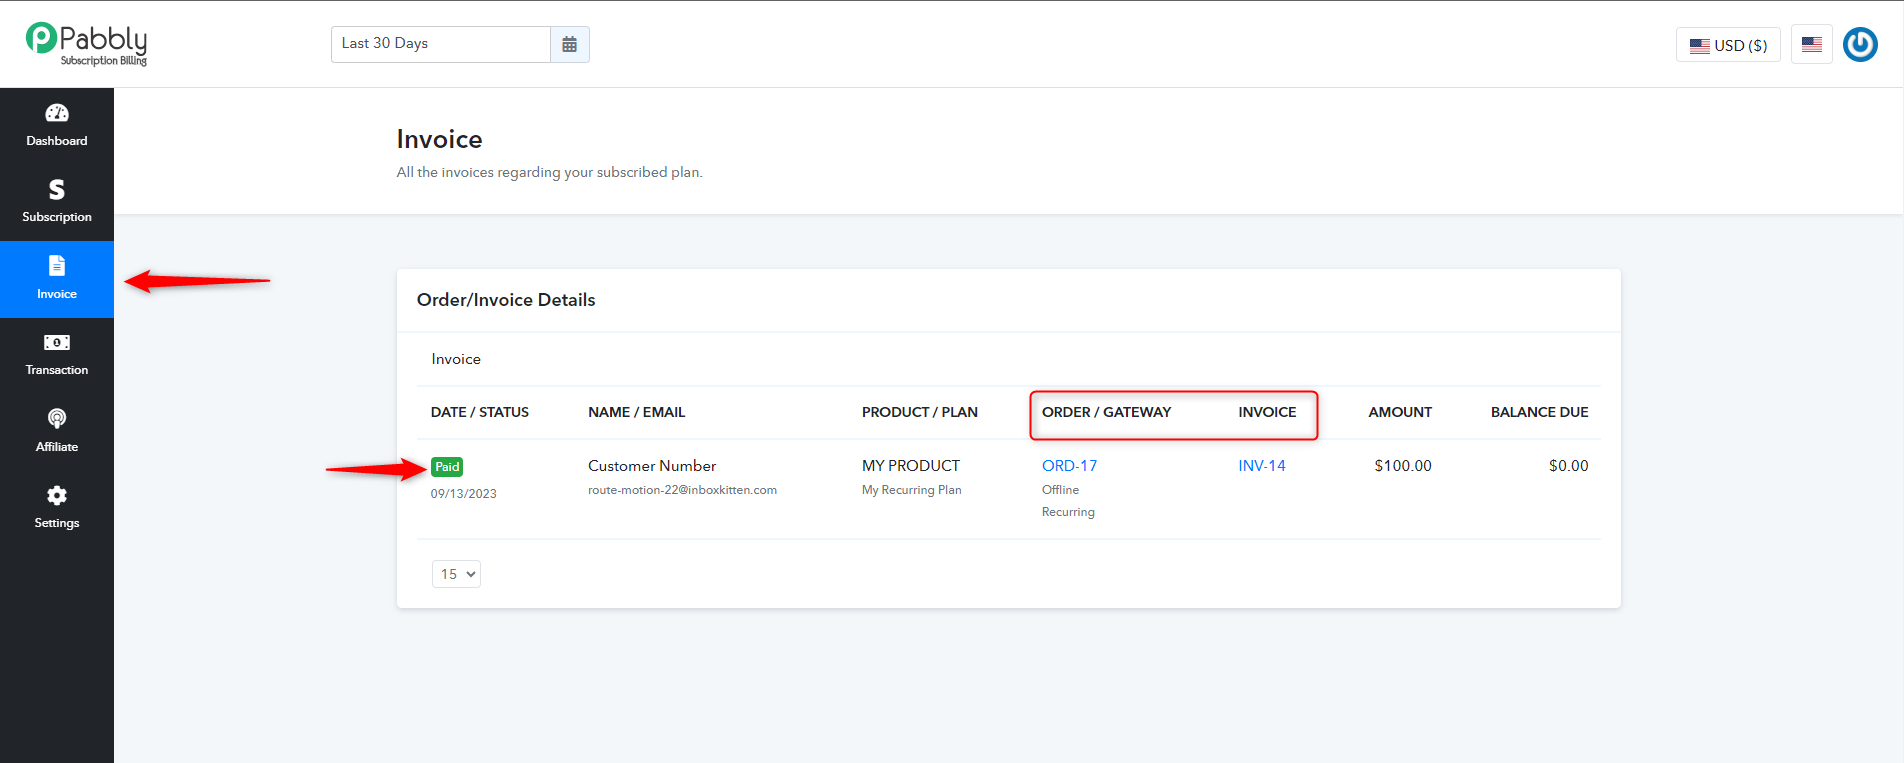Open the Dashboard speedometer icon

point(57,113)
